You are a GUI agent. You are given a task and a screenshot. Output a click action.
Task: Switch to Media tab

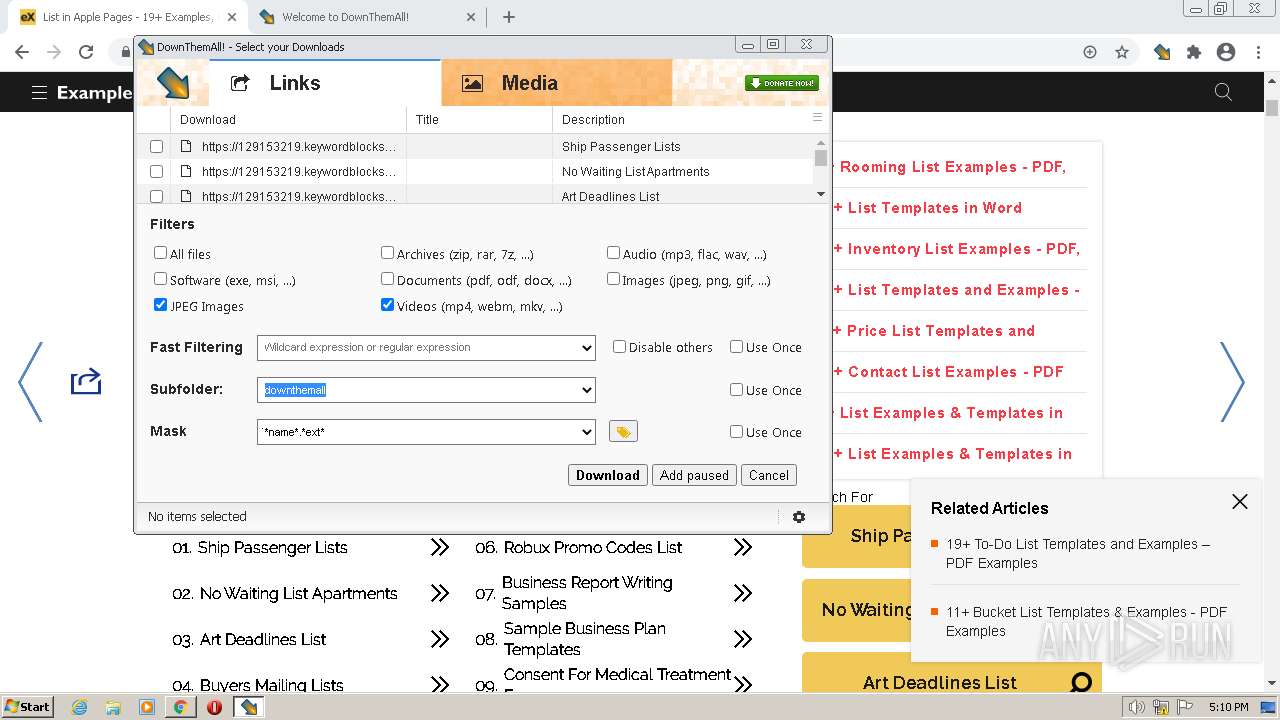point(557,83)
